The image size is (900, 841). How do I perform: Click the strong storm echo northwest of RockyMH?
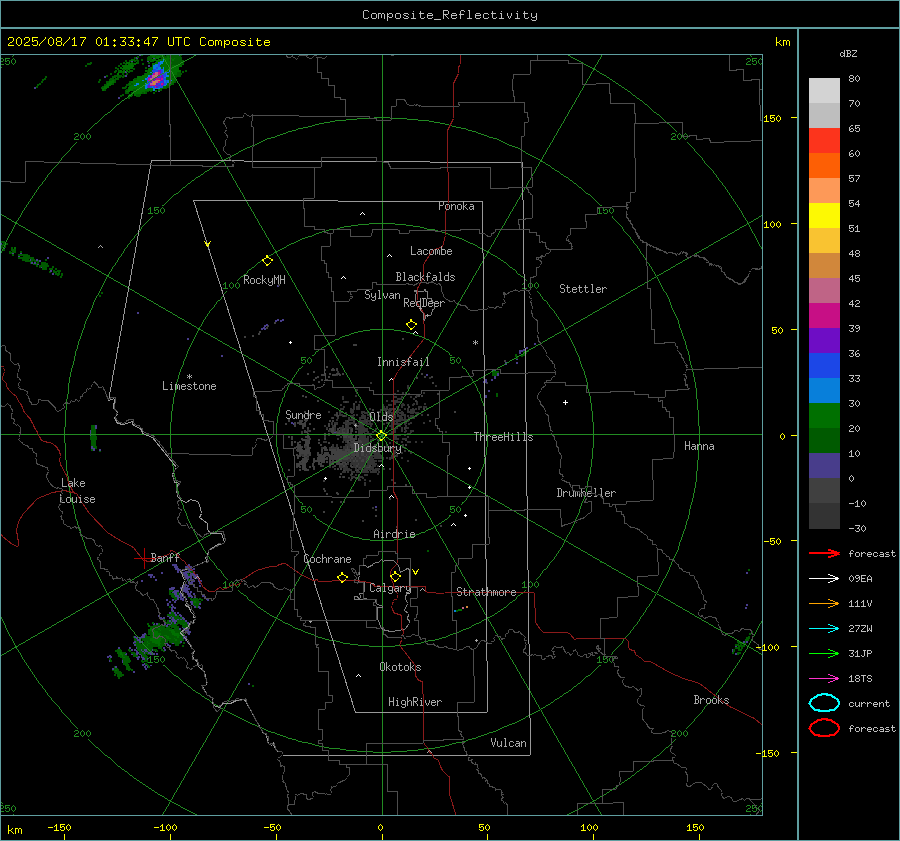point(156,77)
